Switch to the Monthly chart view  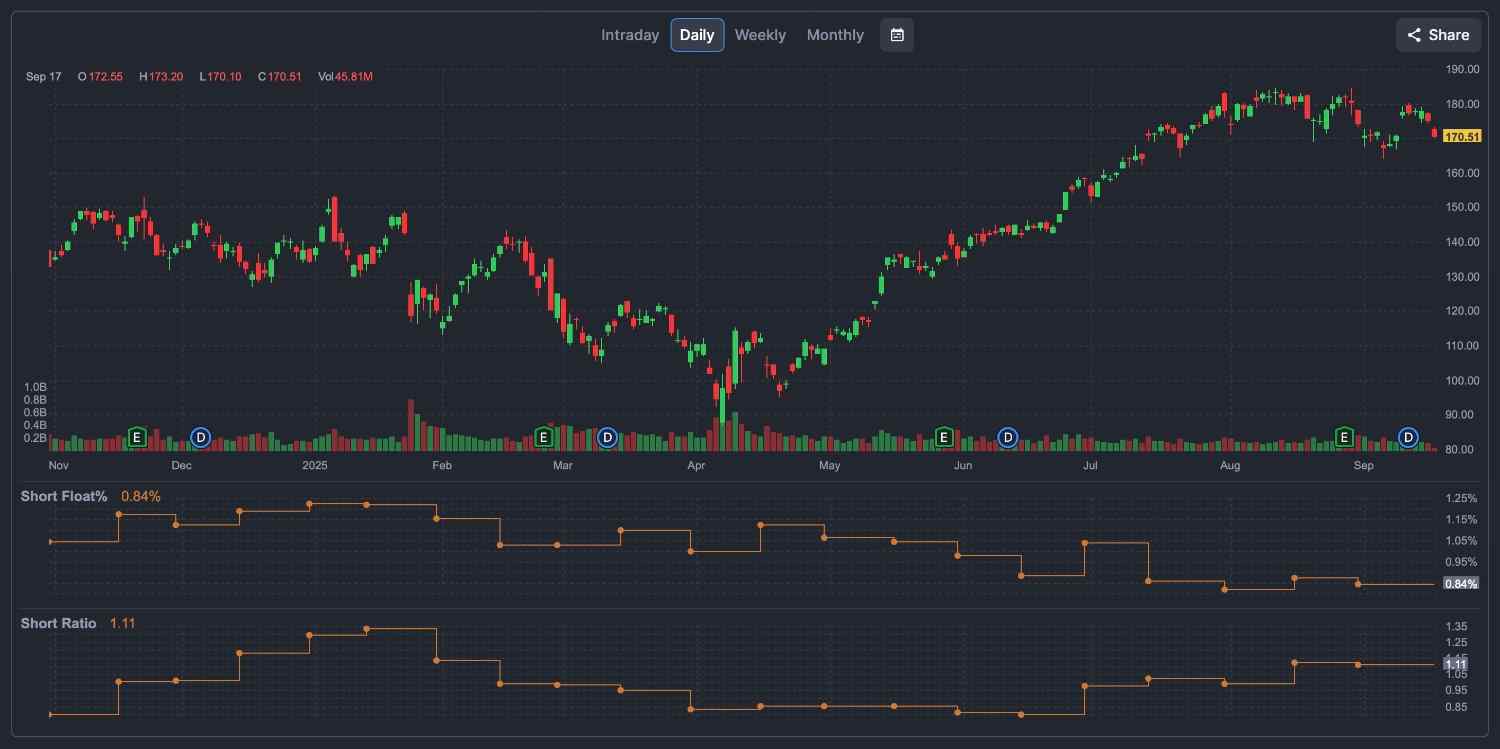[834, 34]
